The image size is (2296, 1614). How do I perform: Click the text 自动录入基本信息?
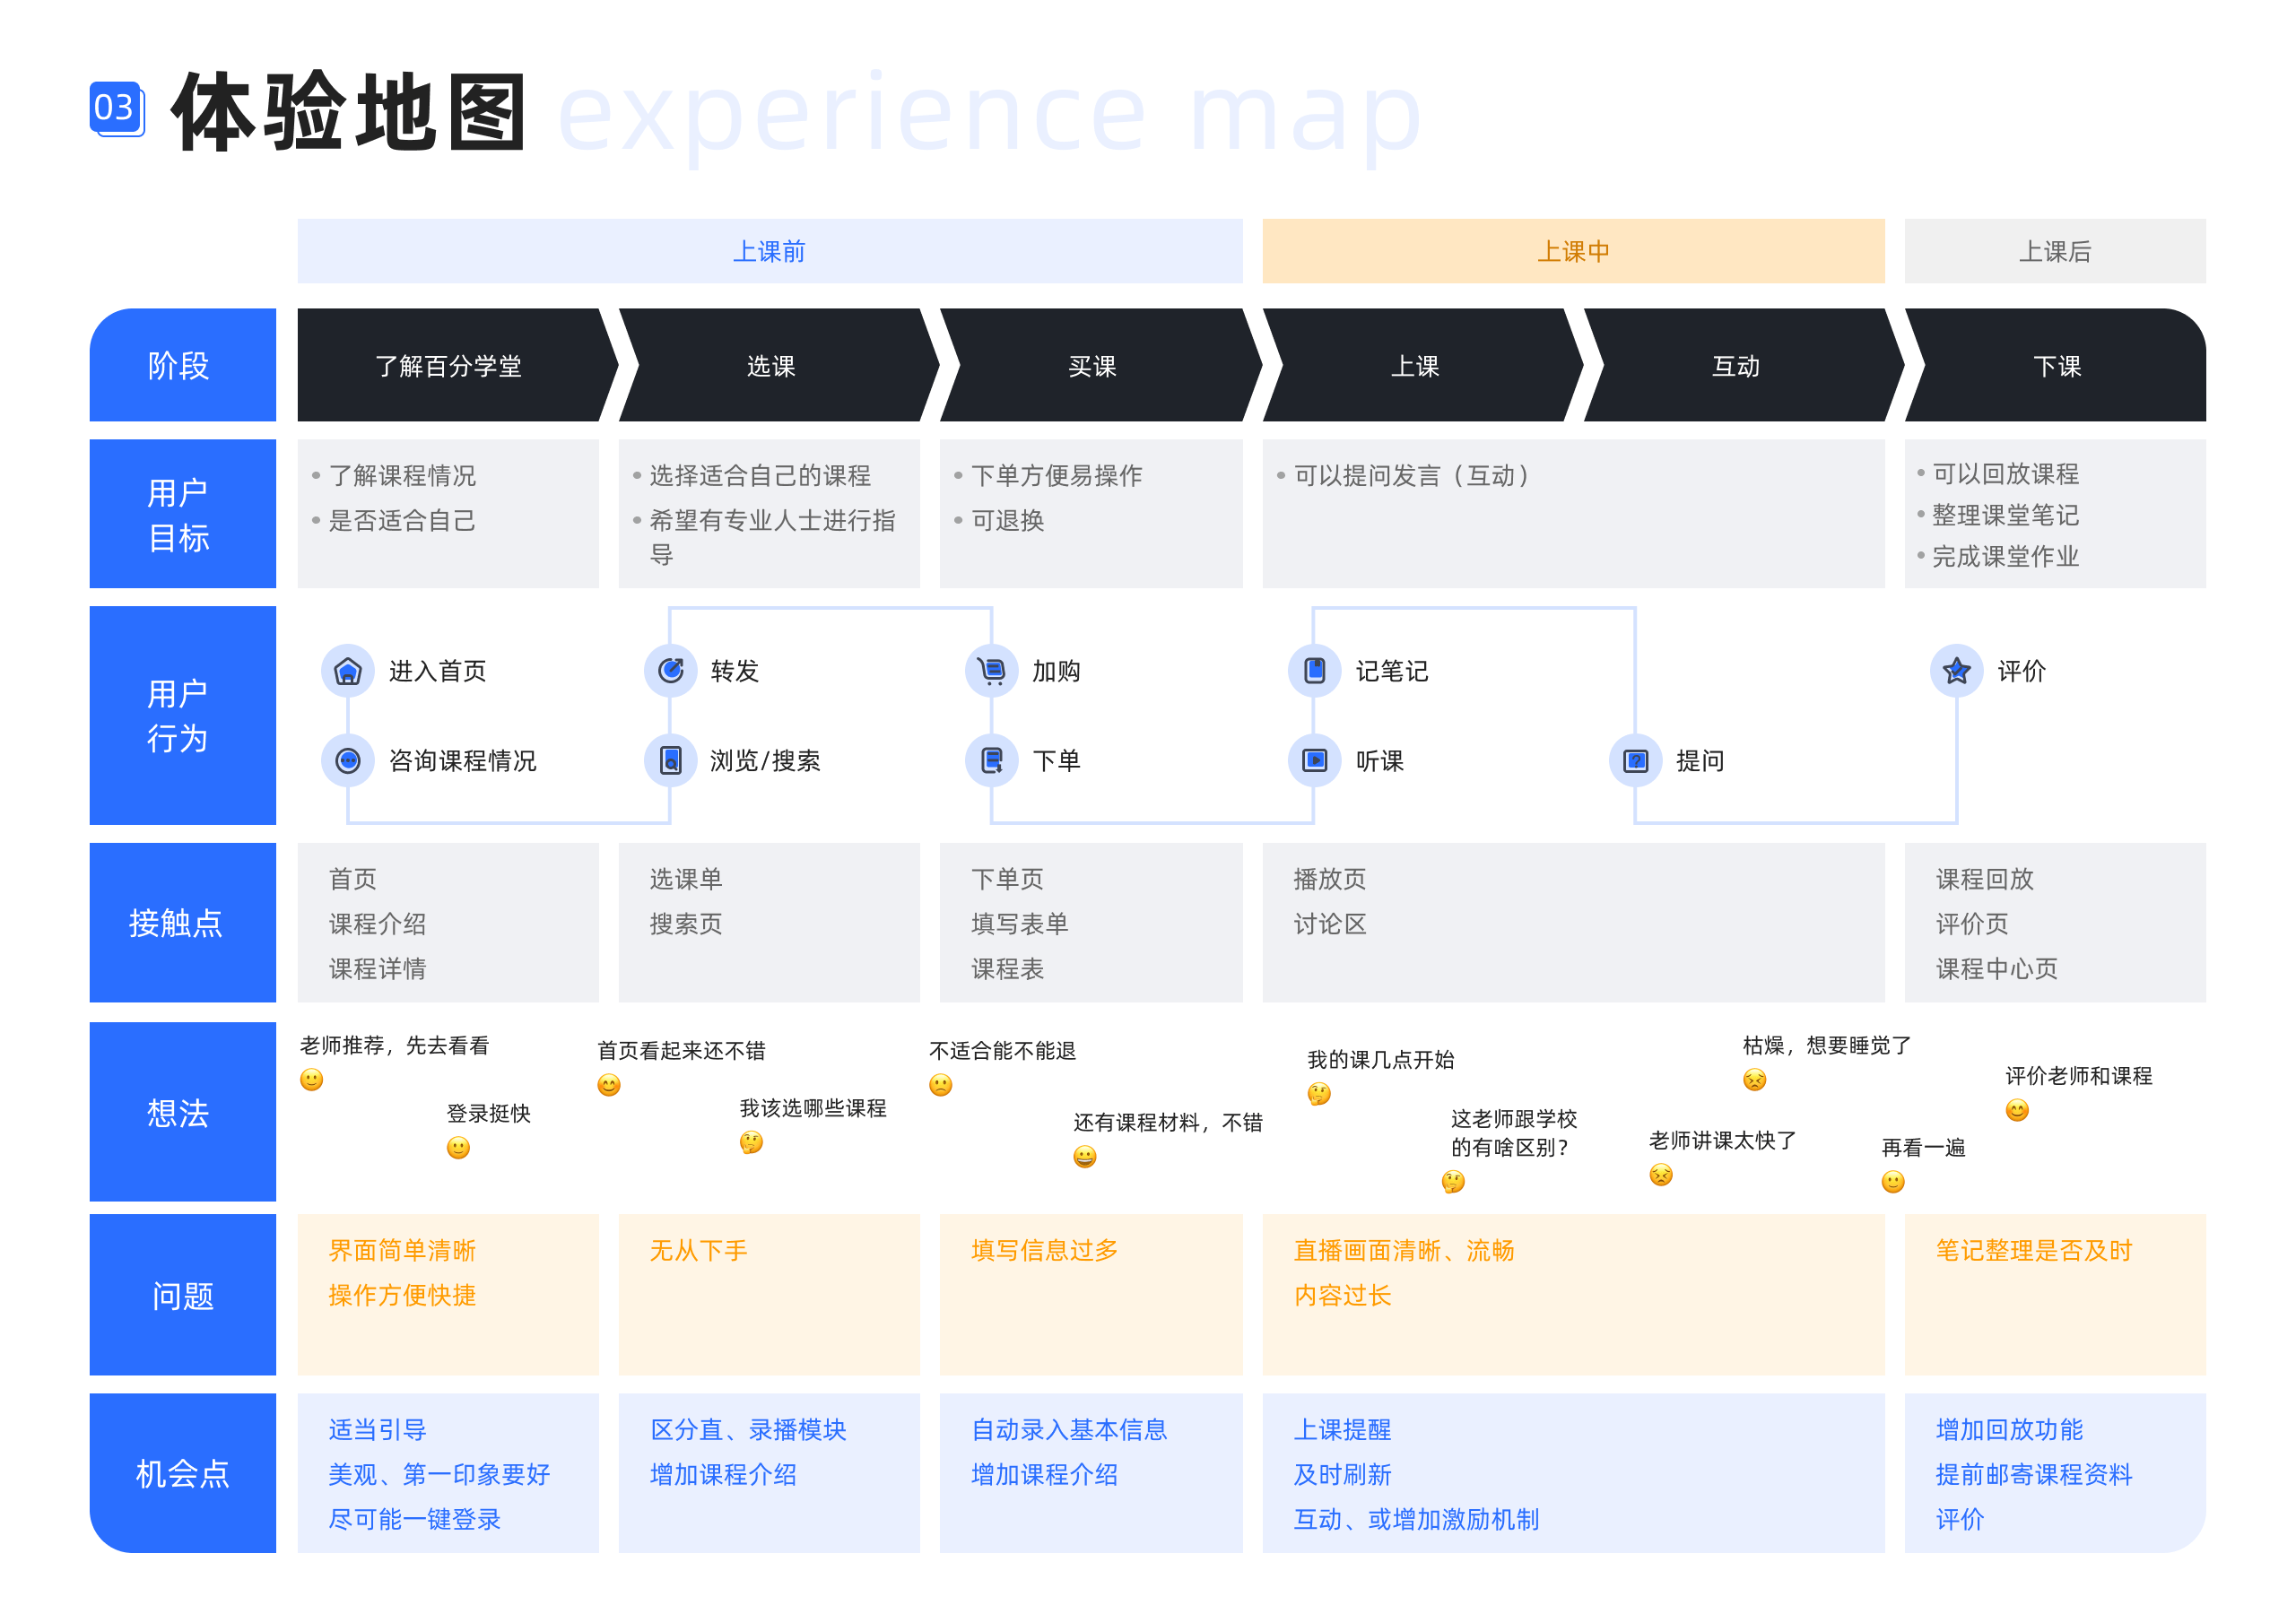1069,1430
